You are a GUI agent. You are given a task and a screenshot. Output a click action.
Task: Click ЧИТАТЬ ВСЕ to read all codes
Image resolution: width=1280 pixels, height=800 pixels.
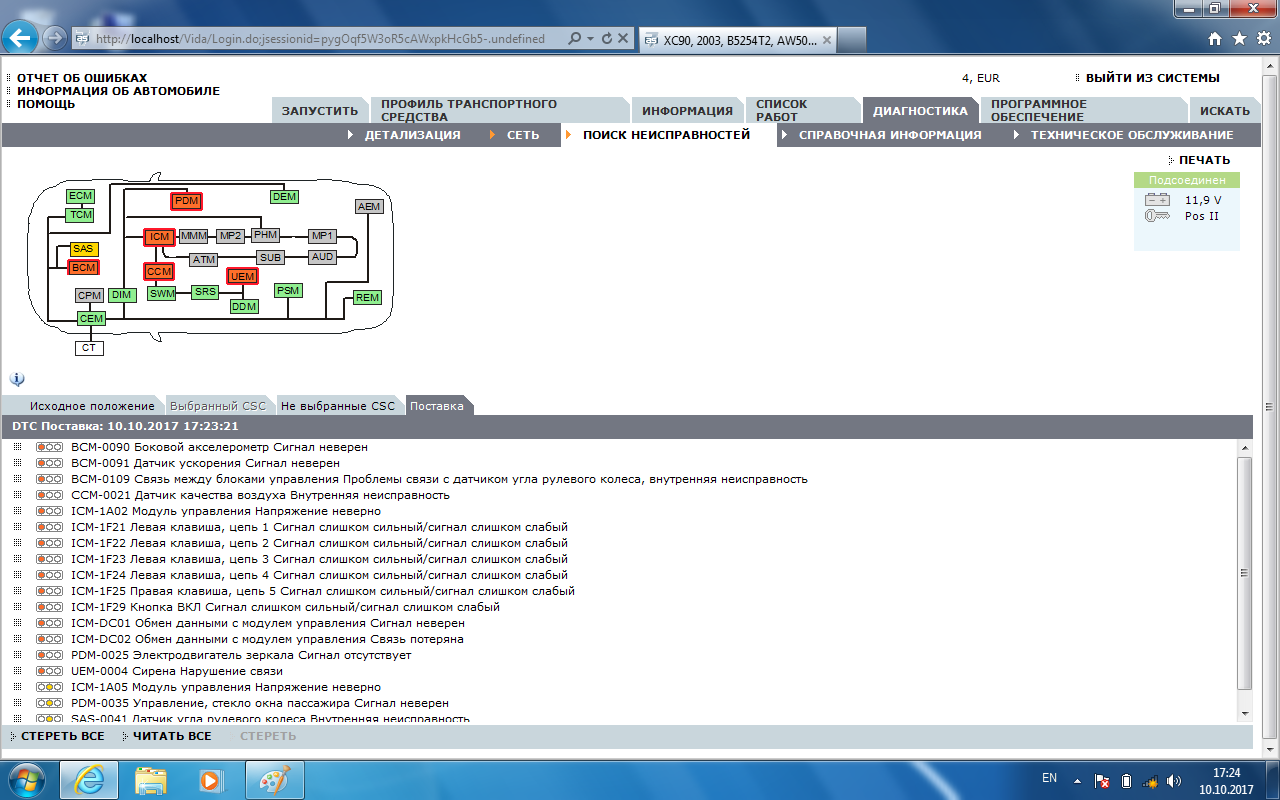[x=171, y=736]
